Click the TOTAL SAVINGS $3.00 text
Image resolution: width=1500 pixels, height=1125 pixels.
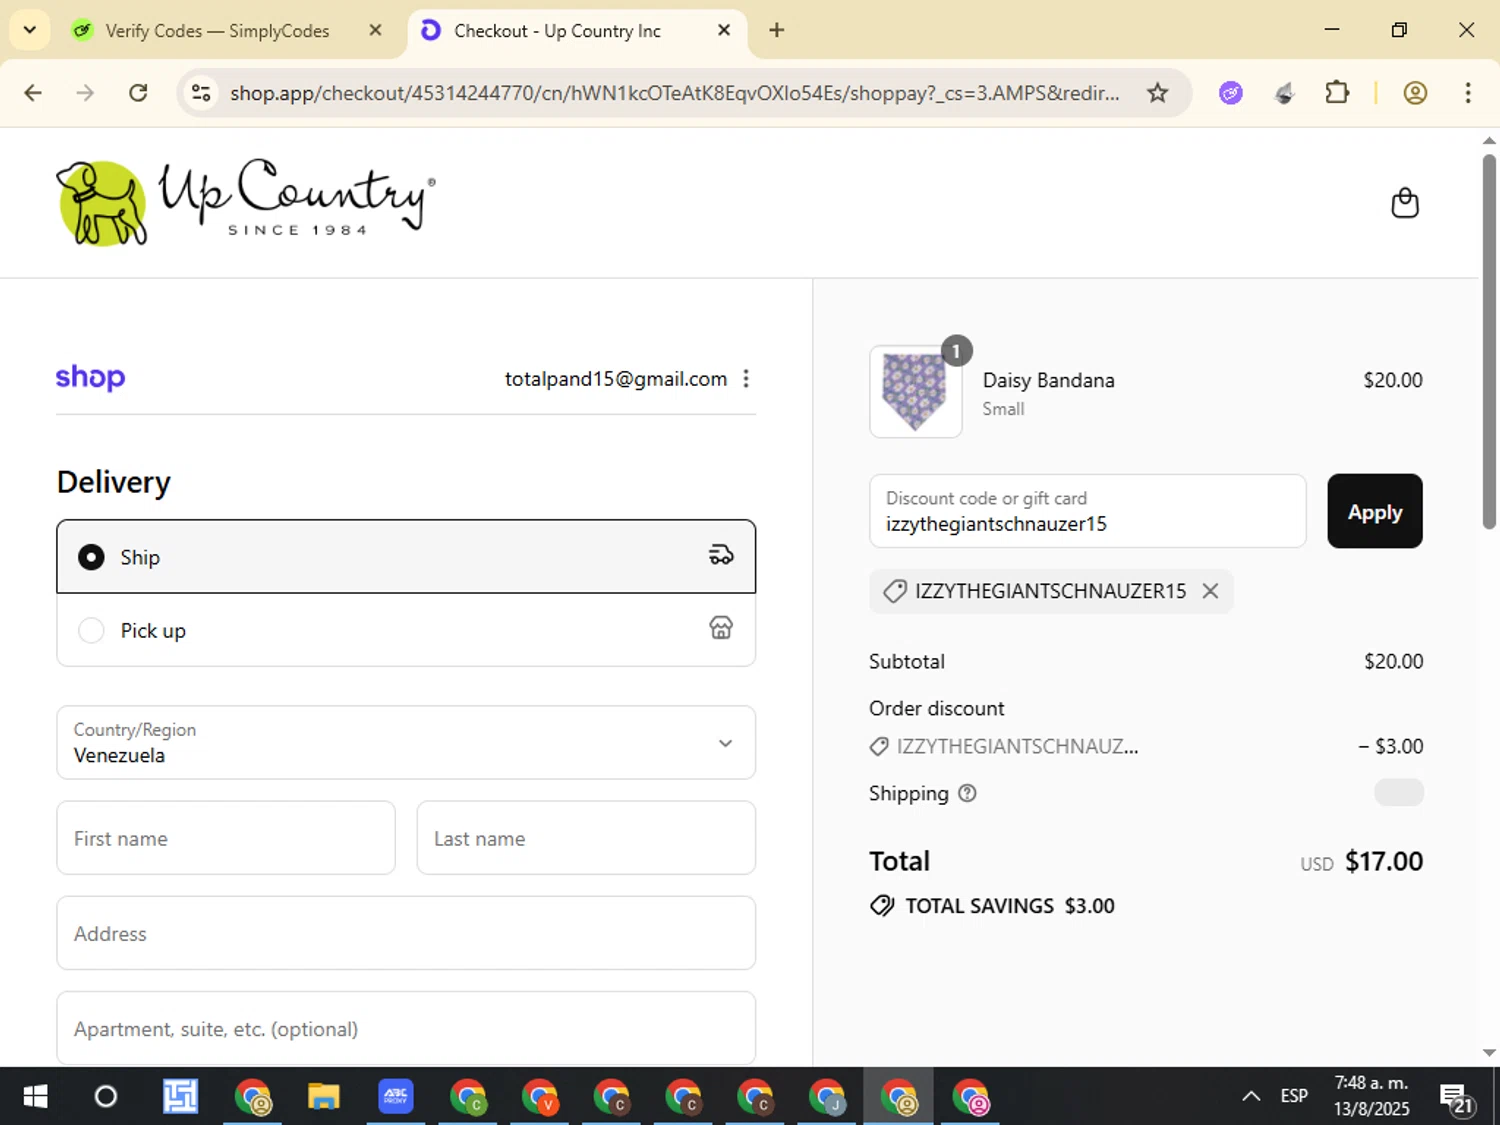click(1010, 906)
